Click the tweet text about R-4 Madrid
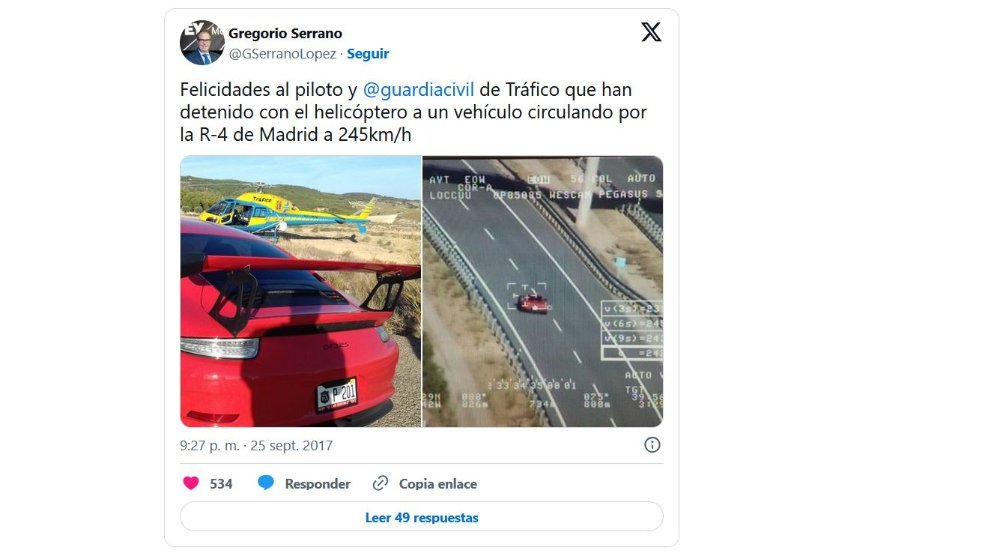The height and width of the screenshot is (559, 1000). coord(413,112)
